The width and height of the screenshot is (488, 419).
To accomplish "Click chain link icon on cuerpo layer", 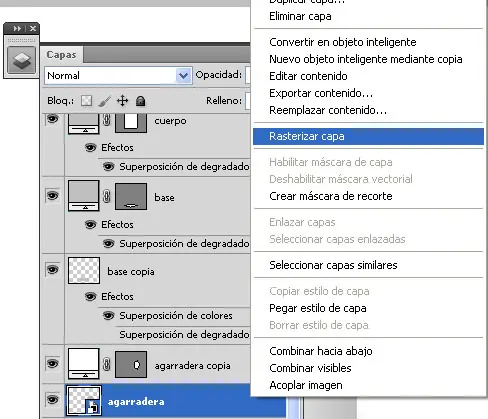I will click(107, 120).
